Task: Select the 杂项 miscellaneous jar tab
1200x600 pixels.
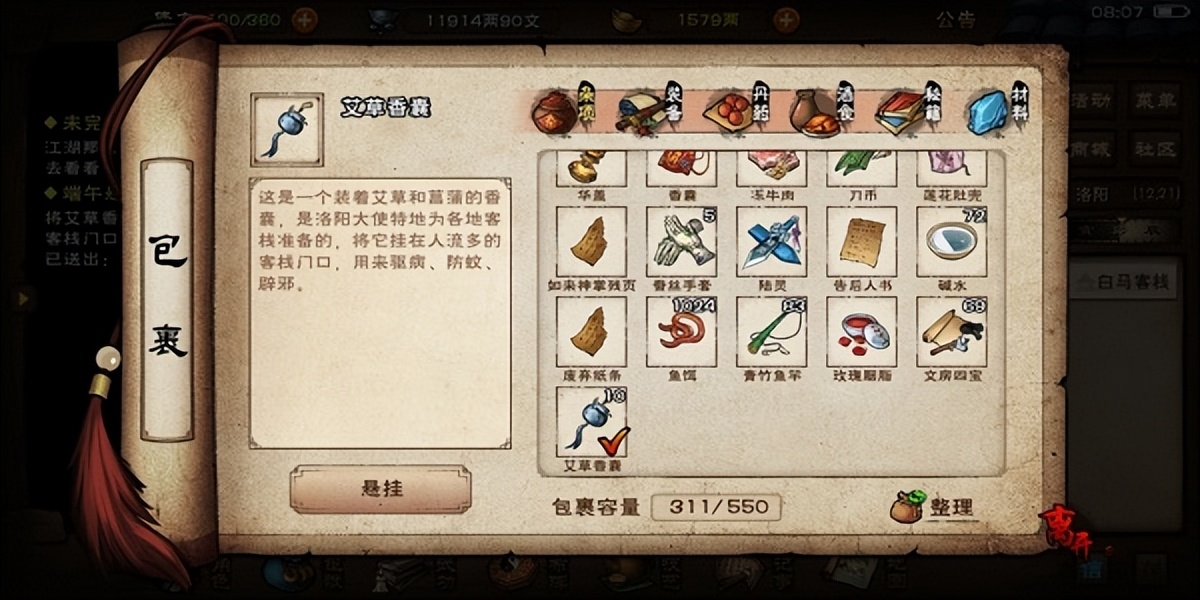Action: [562, 112]
